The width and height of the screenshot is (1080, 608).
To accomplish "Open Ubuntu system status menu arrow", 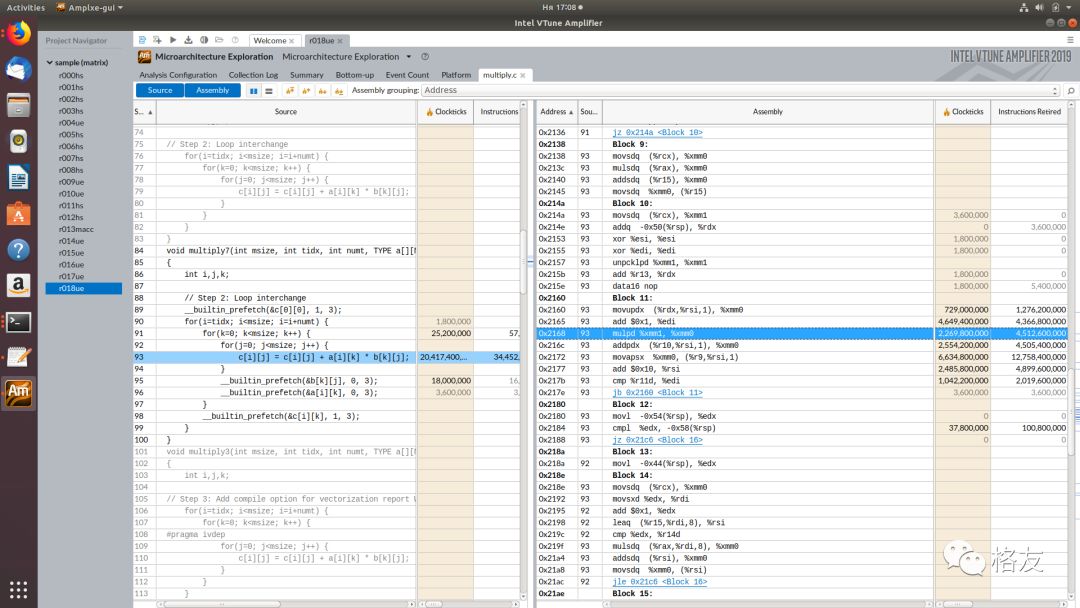I will click(1071, 8).
